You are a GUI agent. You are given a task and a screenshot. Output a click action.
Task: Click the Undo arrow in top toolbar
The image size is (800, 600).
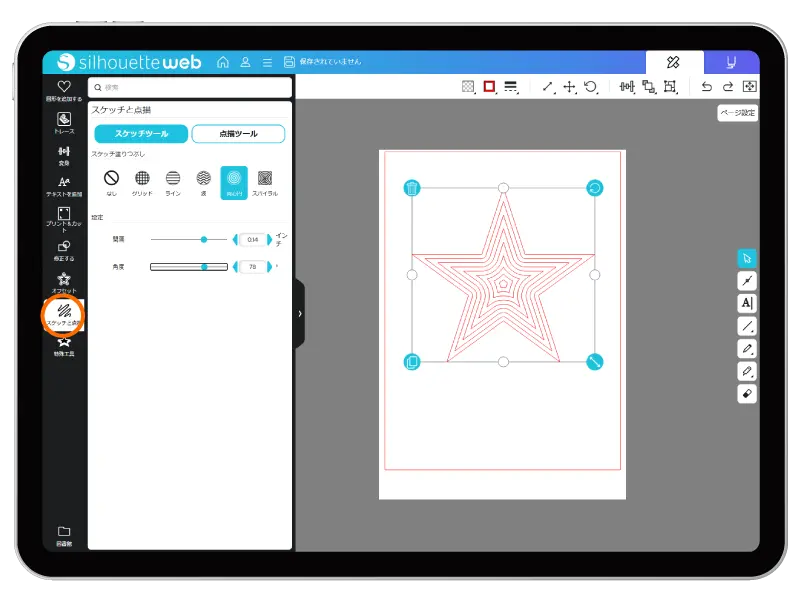tap(707, 87)
